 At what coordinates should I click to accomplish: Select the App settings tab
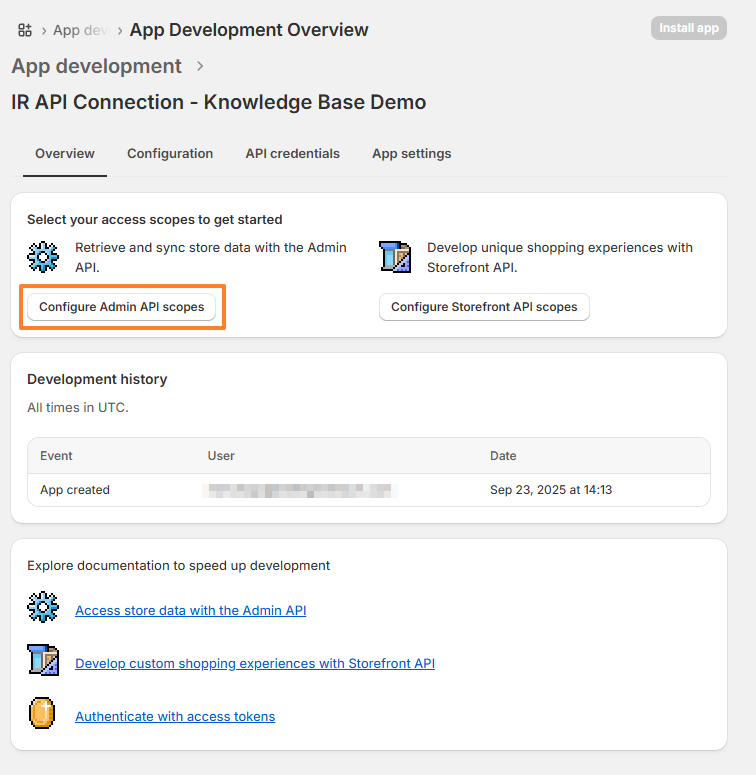(x=411, y=154)
